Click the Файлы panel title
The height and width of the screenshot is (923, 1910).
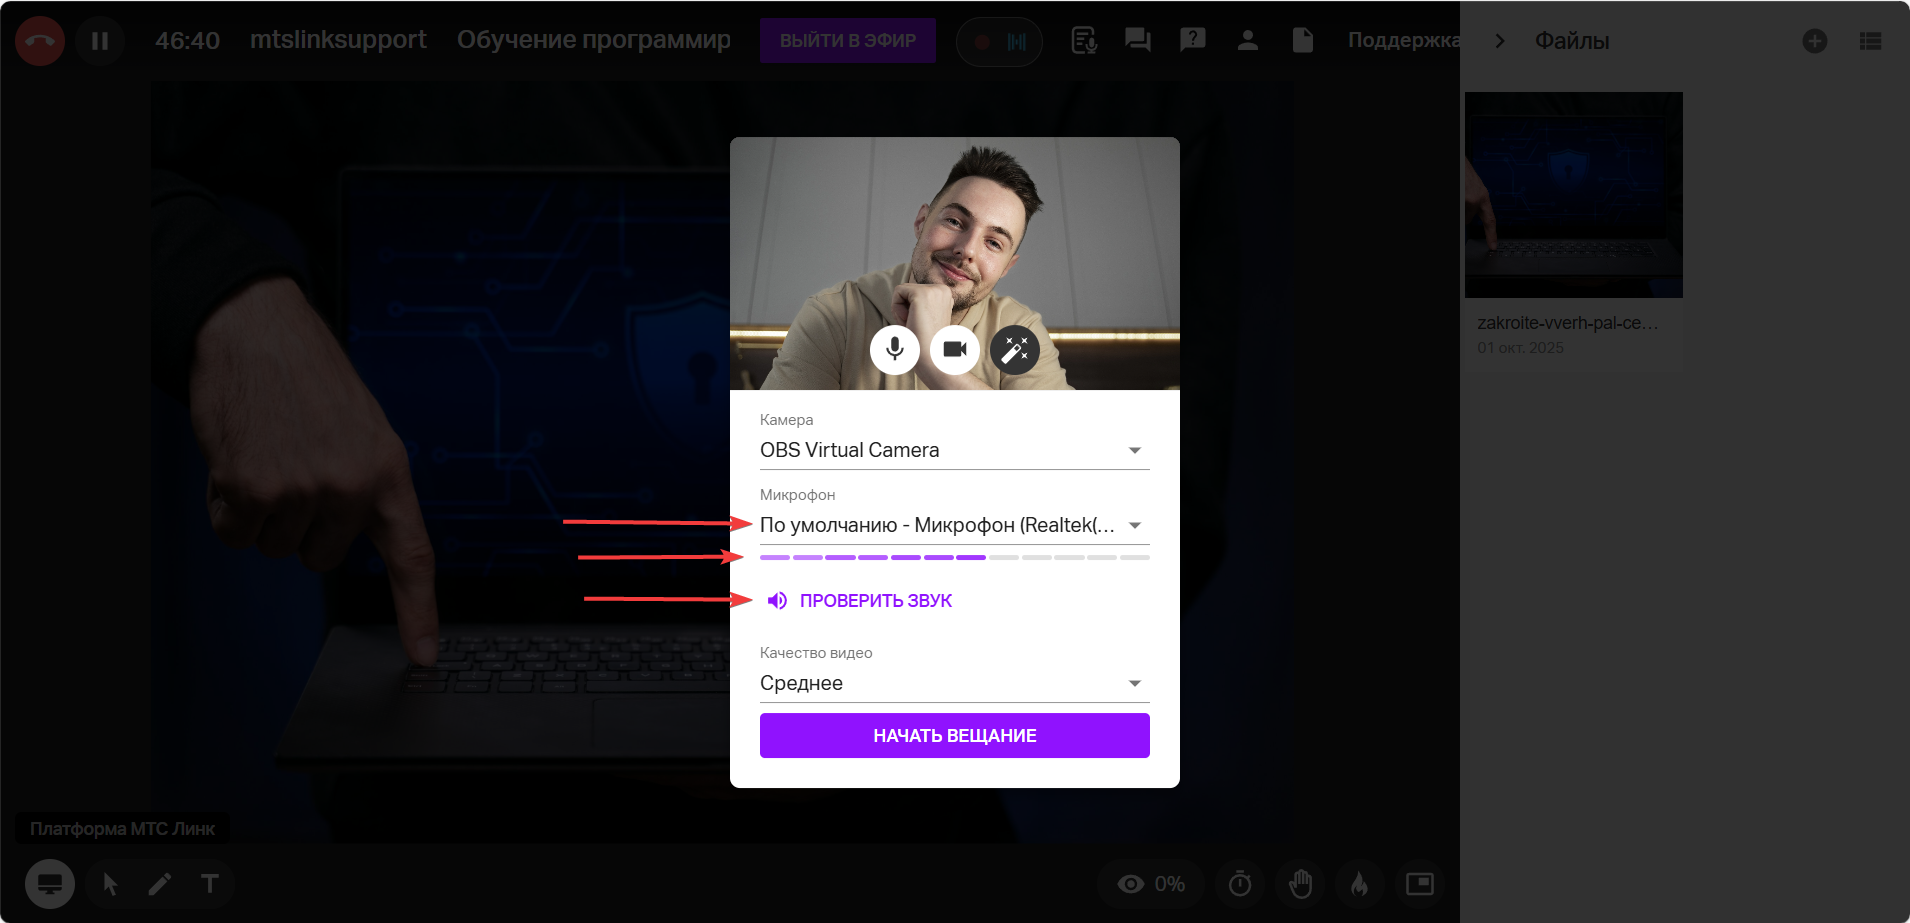[1572, 41]
